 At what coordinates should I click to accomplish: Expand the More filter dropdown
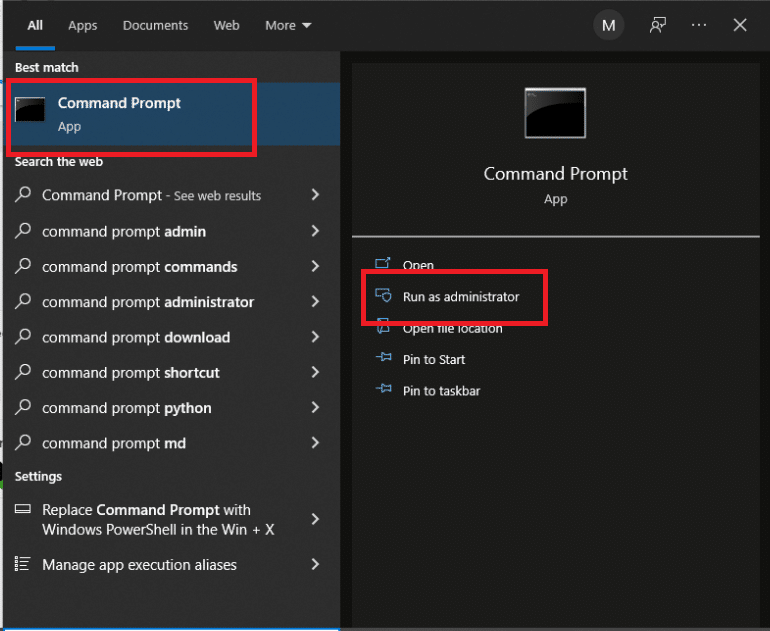click(288, 25)
